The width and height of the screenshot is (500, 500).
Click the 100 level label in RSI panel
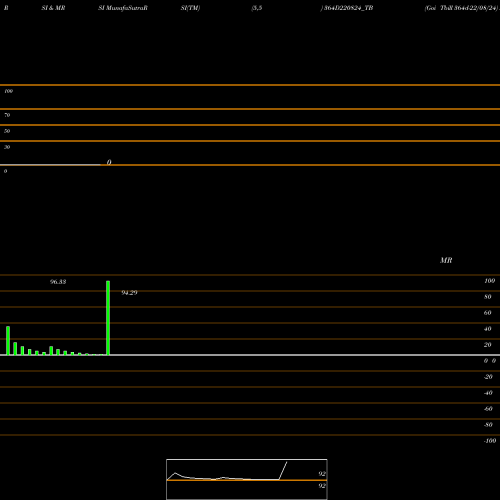point(8,91)
